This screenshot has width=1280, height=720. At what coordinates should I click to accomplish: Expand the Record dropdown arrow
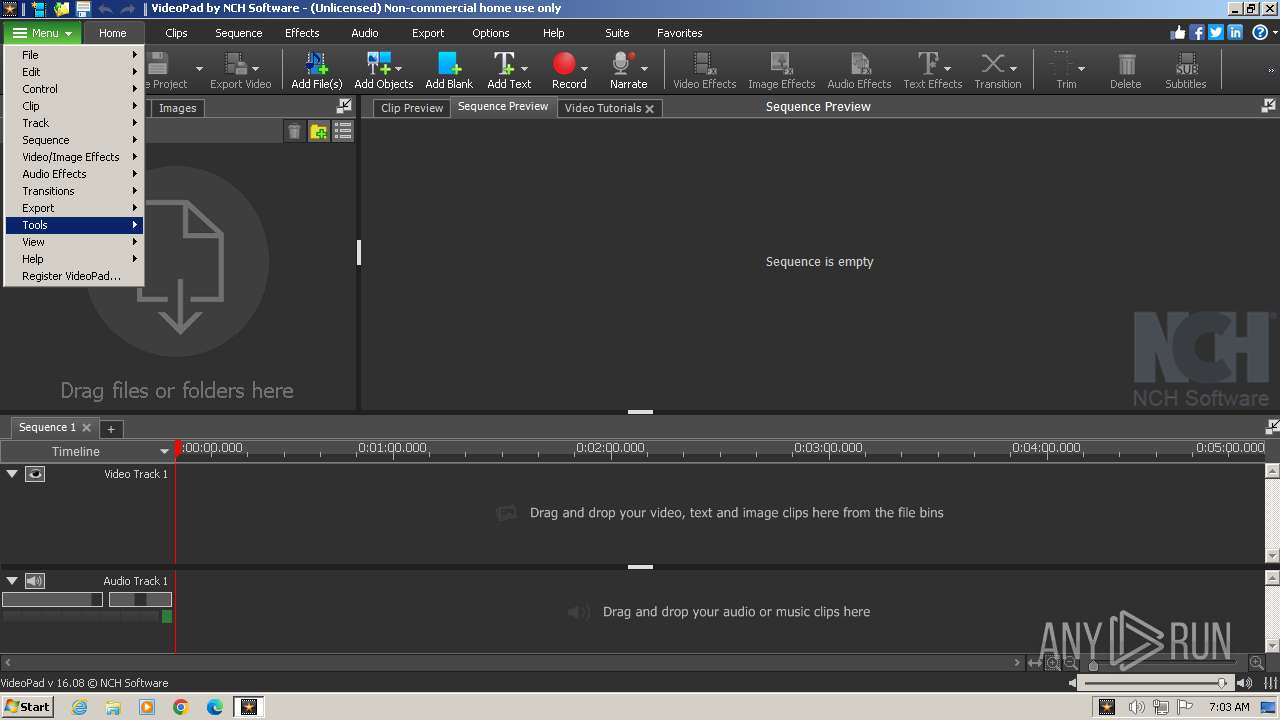coord(584,68)
